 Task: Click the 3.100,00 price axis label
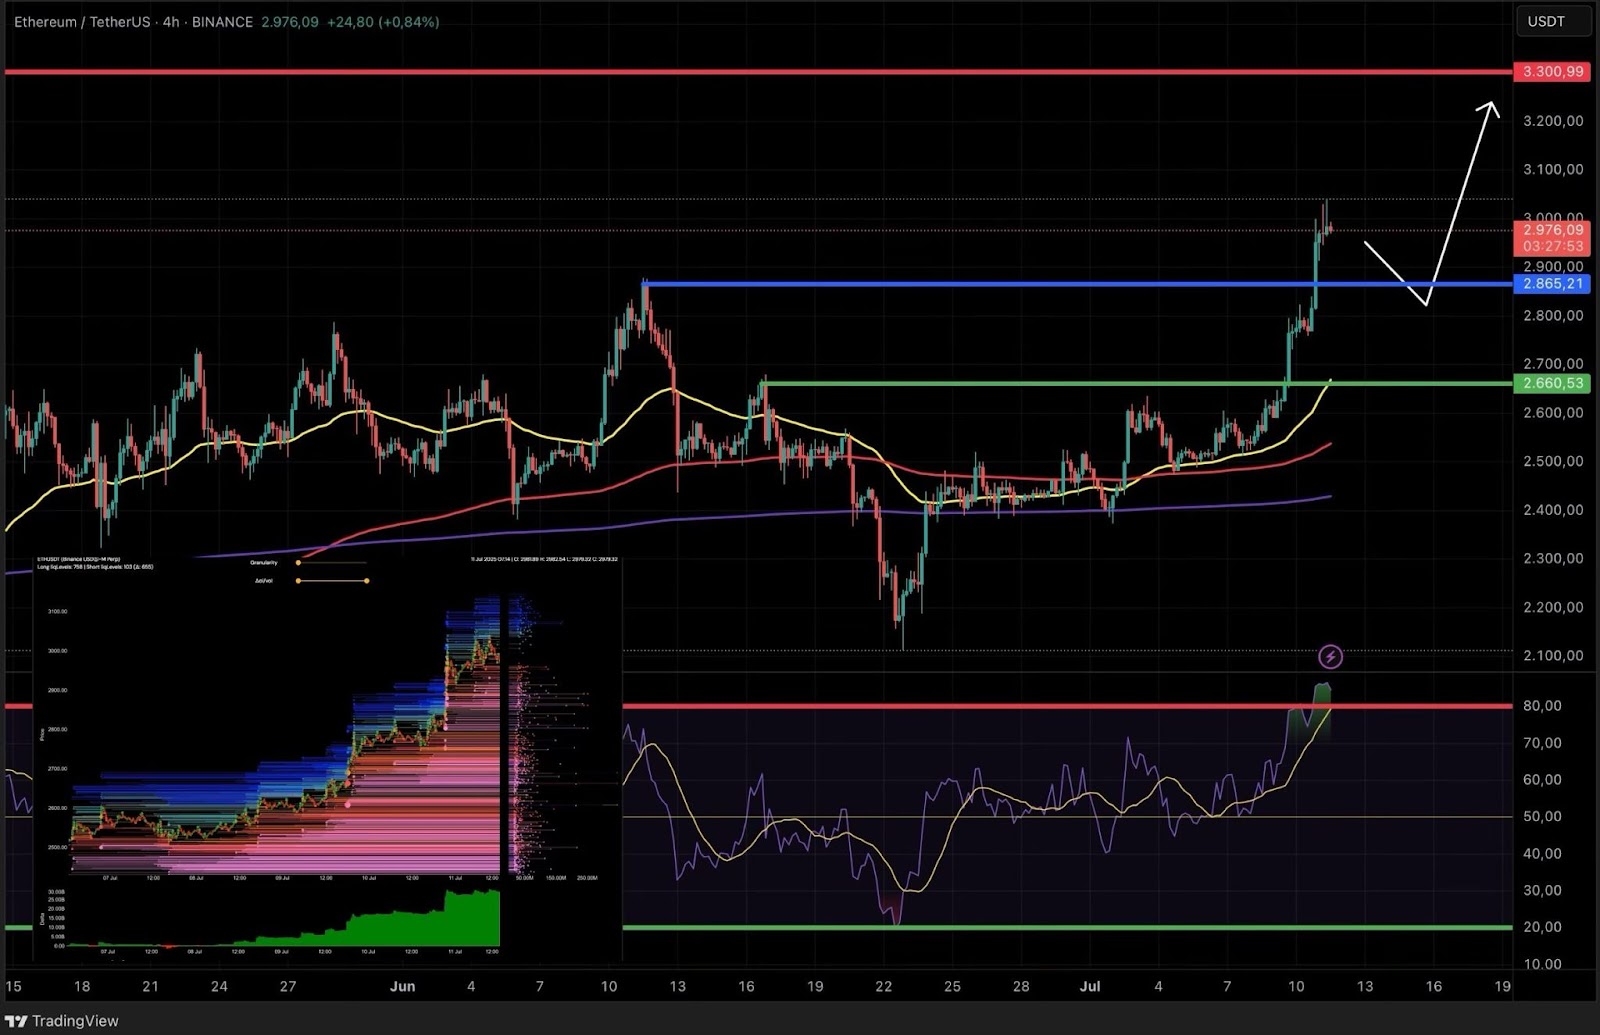click(1553, 170)
